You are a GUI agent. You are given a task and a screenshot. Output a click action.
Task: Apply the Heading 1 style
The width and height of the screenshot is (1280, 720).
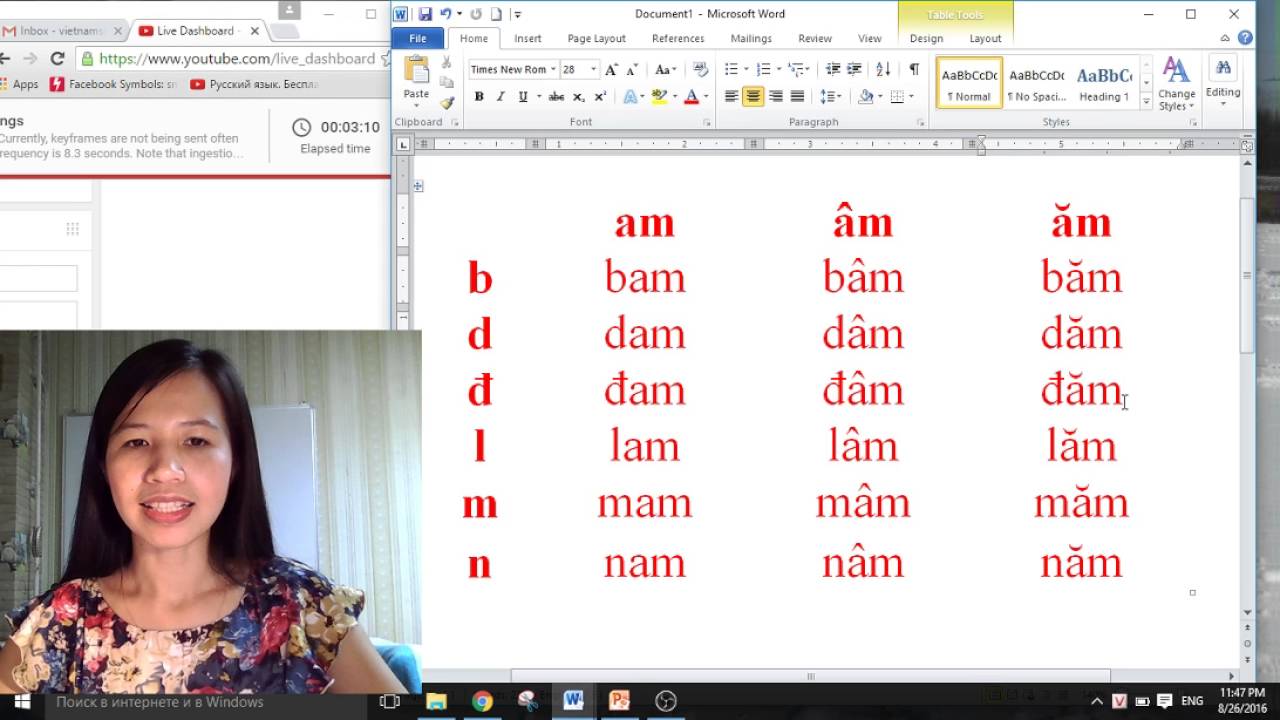[x=1104, y=84]
